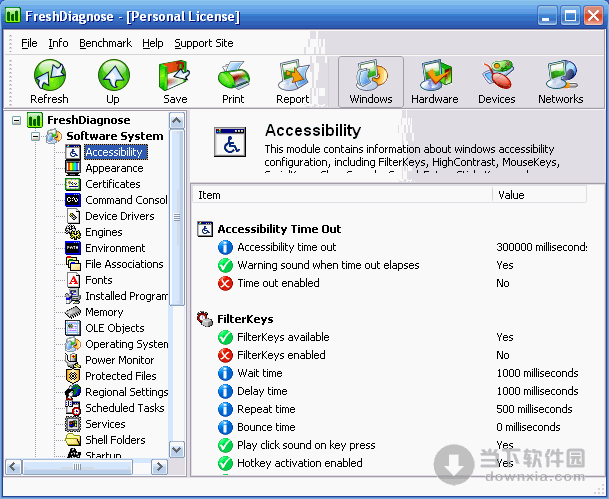Open the File menu
609x499 pixels.
(x=29, y=43)
